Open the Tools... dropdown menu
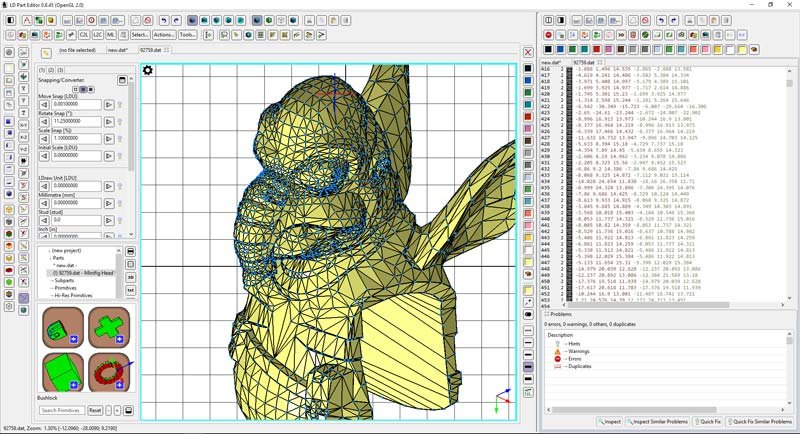This screenshot has width=800, height=434. pos(188,35)
